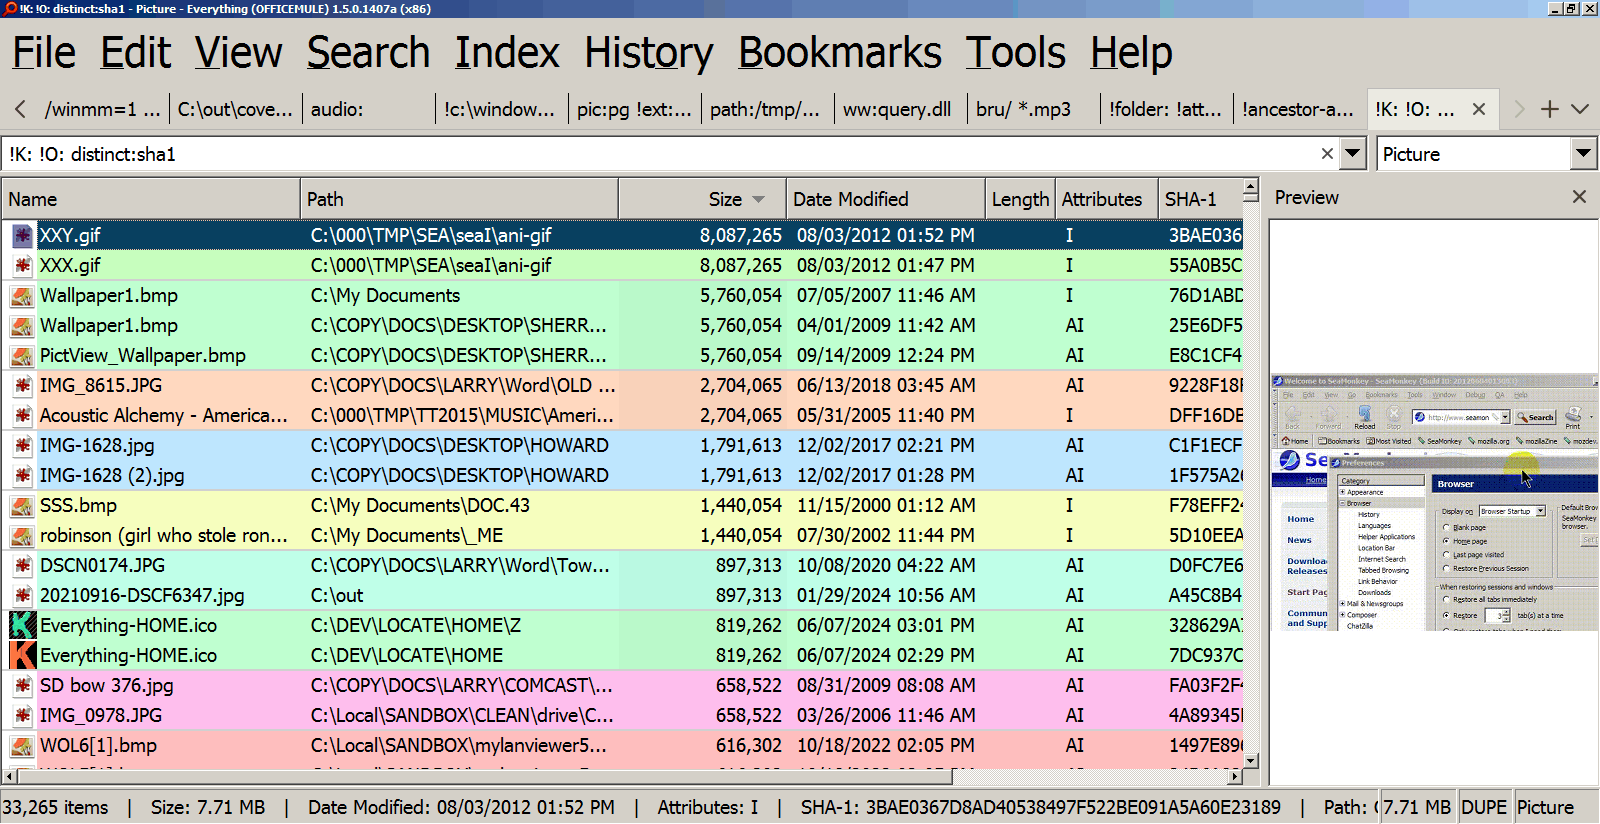Image resolution: width=1600 pixels, height=824 pixels.
Task: Click the search box with distinct:sha1 query
Action: [660, 154]
